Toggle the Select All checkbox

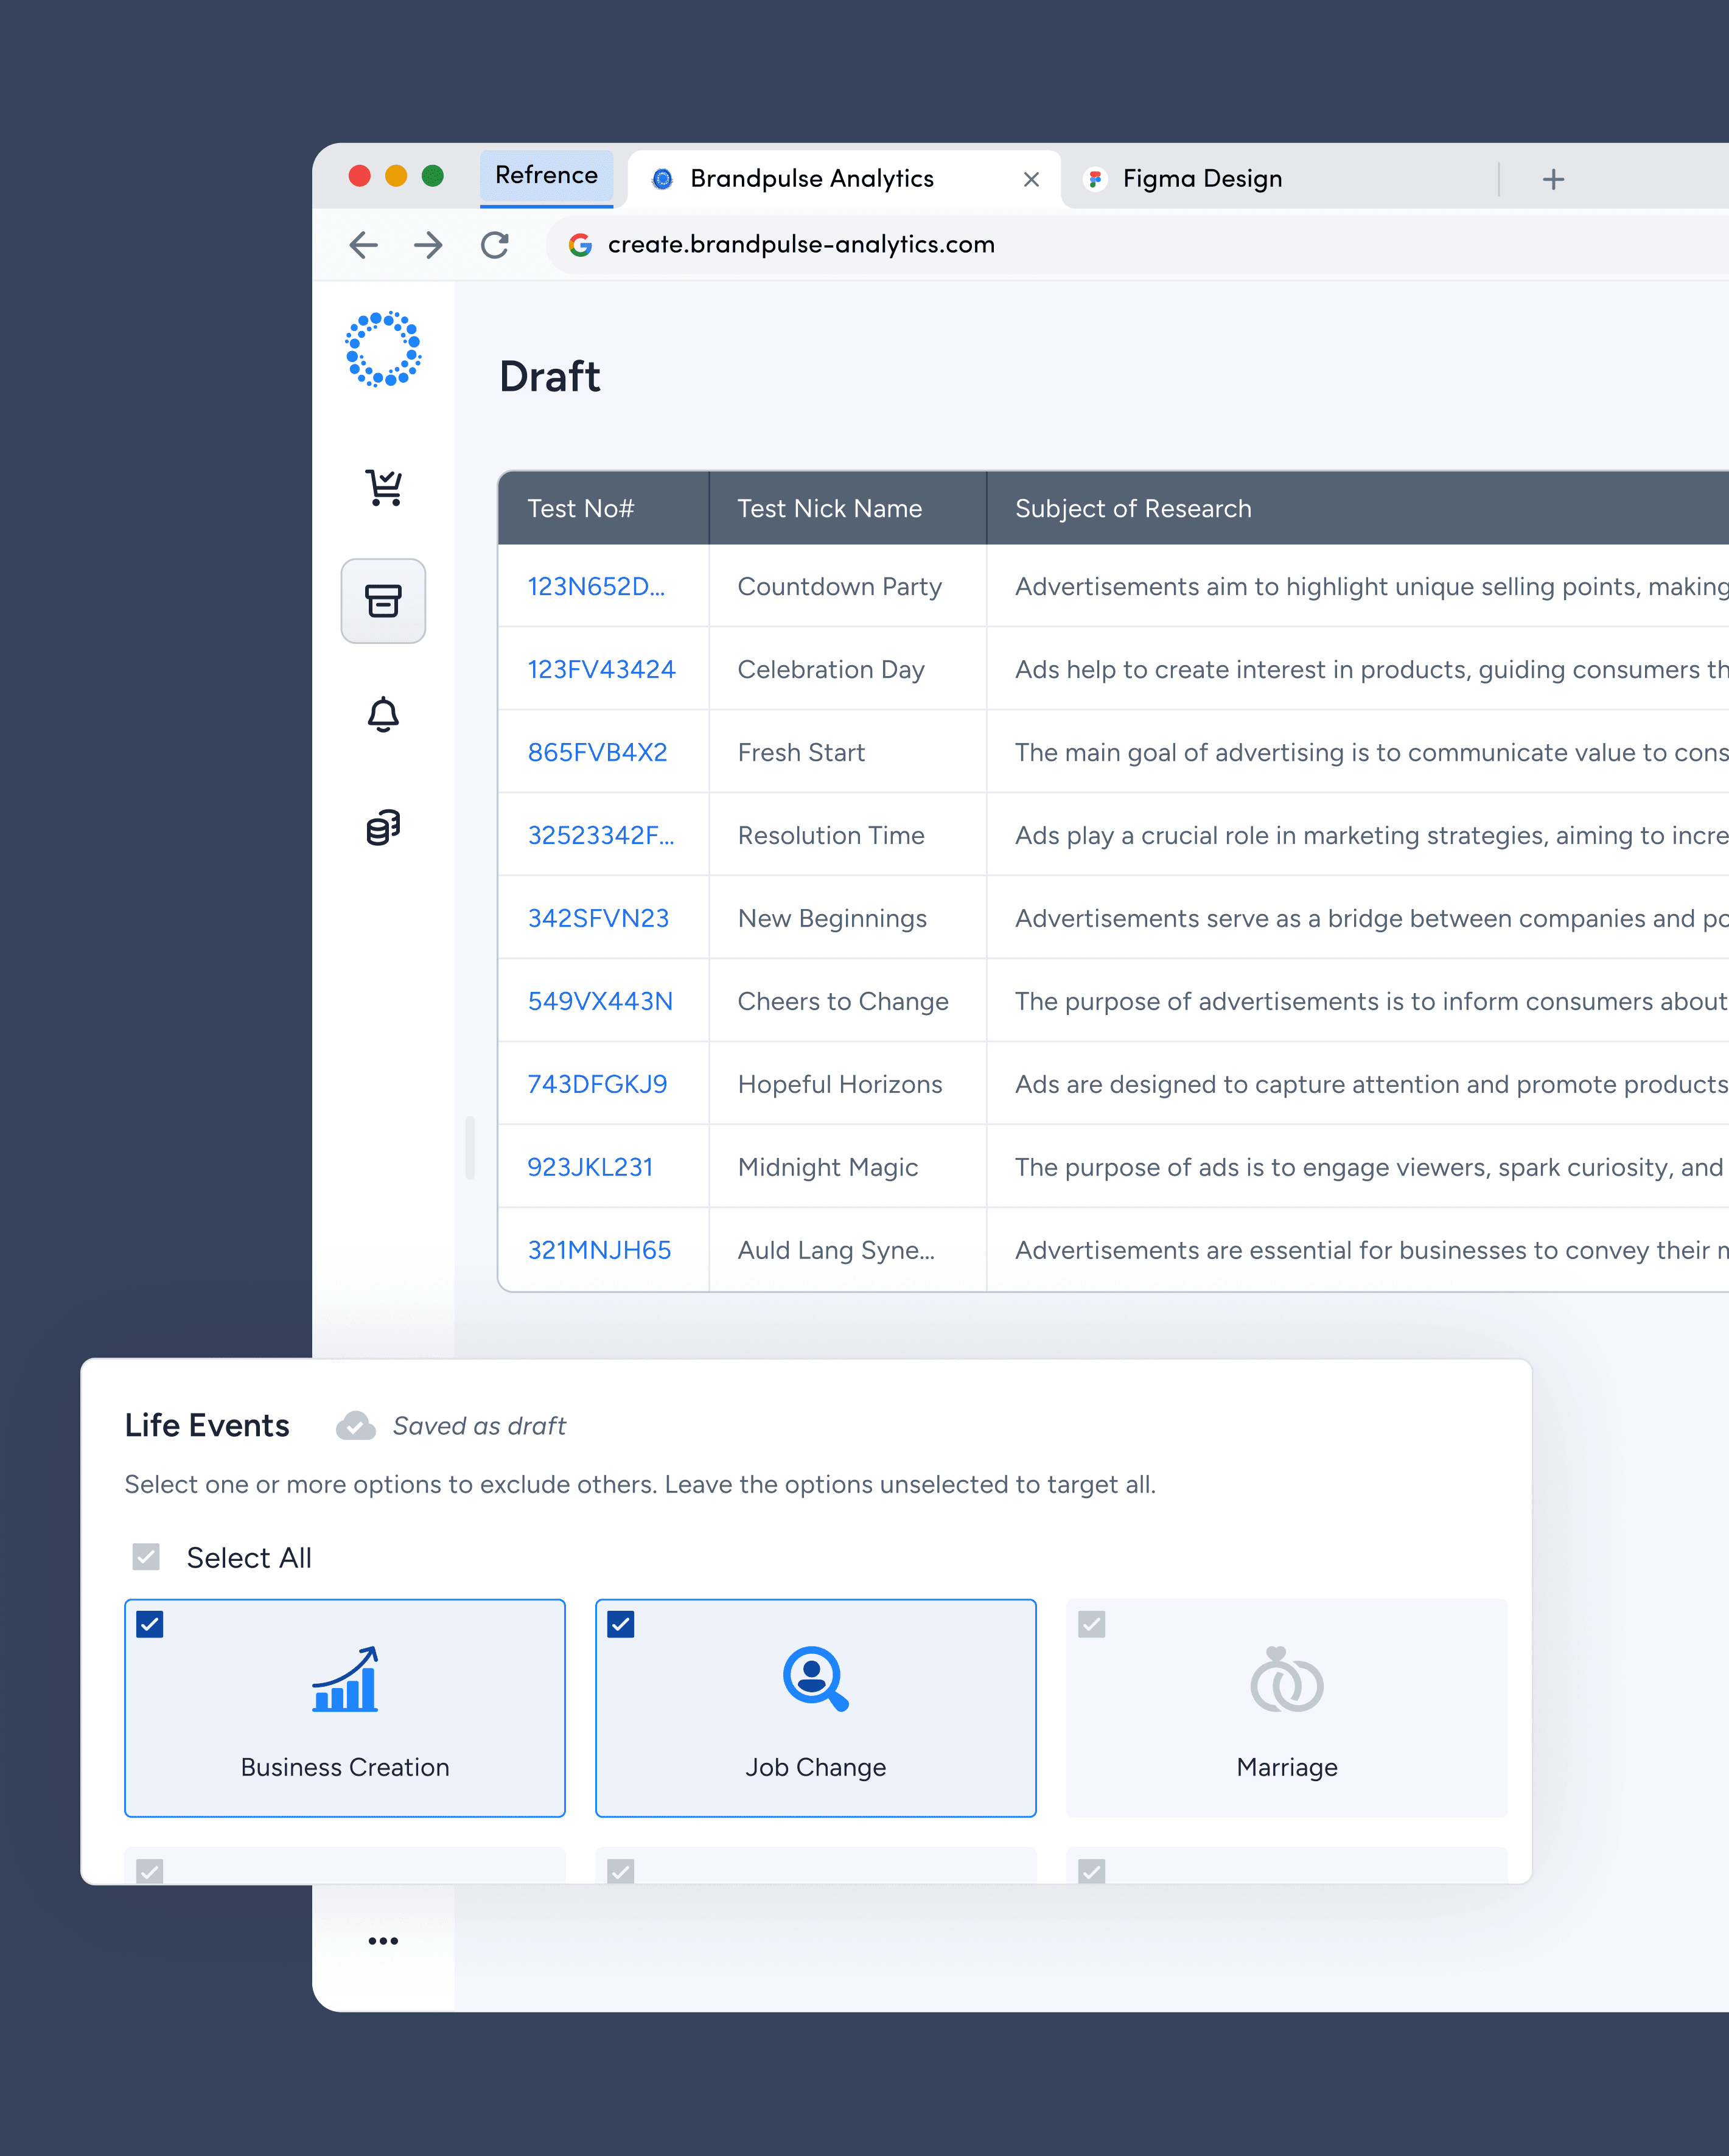click(146, 1557)
